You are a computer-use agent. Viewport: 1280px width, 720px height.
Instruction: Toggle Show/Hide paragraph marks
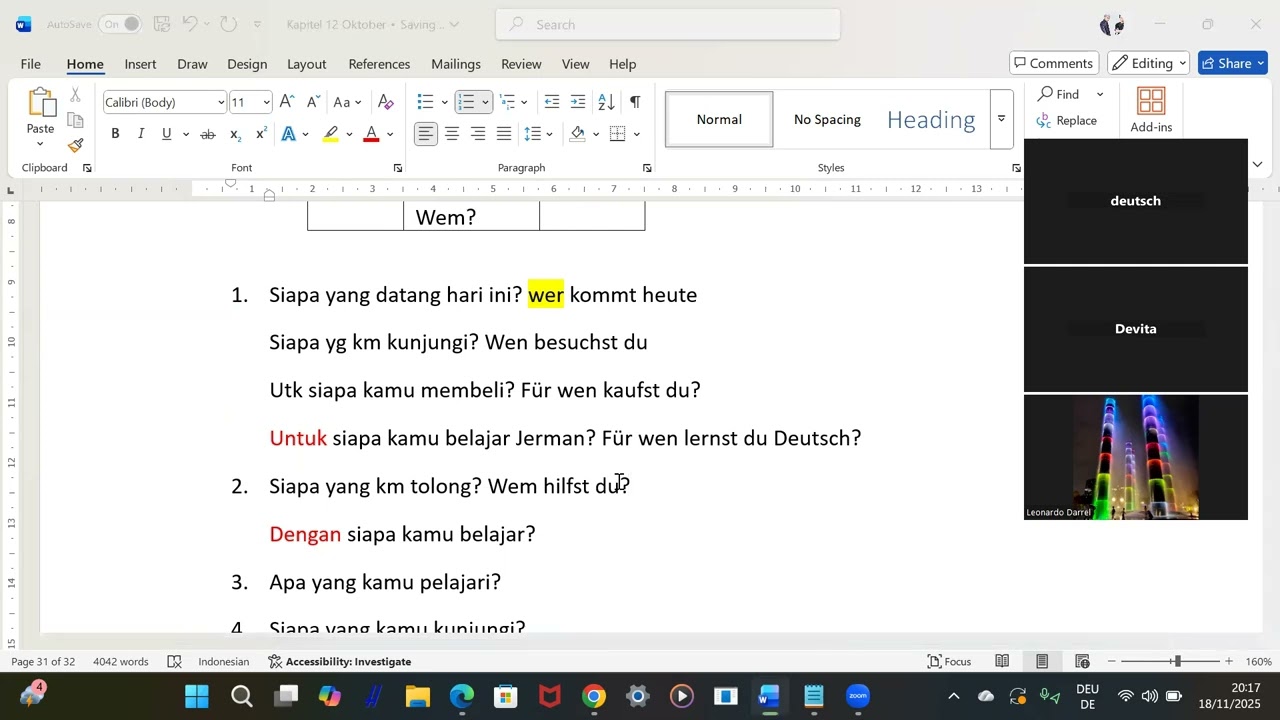pyautogui.click(x=635, y=102)
